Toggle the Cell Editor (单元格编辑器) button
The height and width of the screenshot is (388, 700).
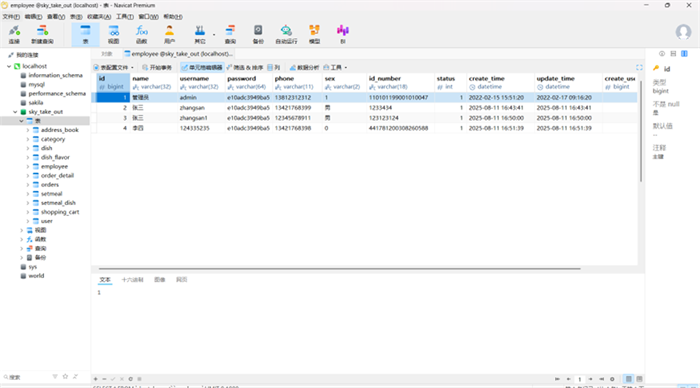(x=202, y=67)
